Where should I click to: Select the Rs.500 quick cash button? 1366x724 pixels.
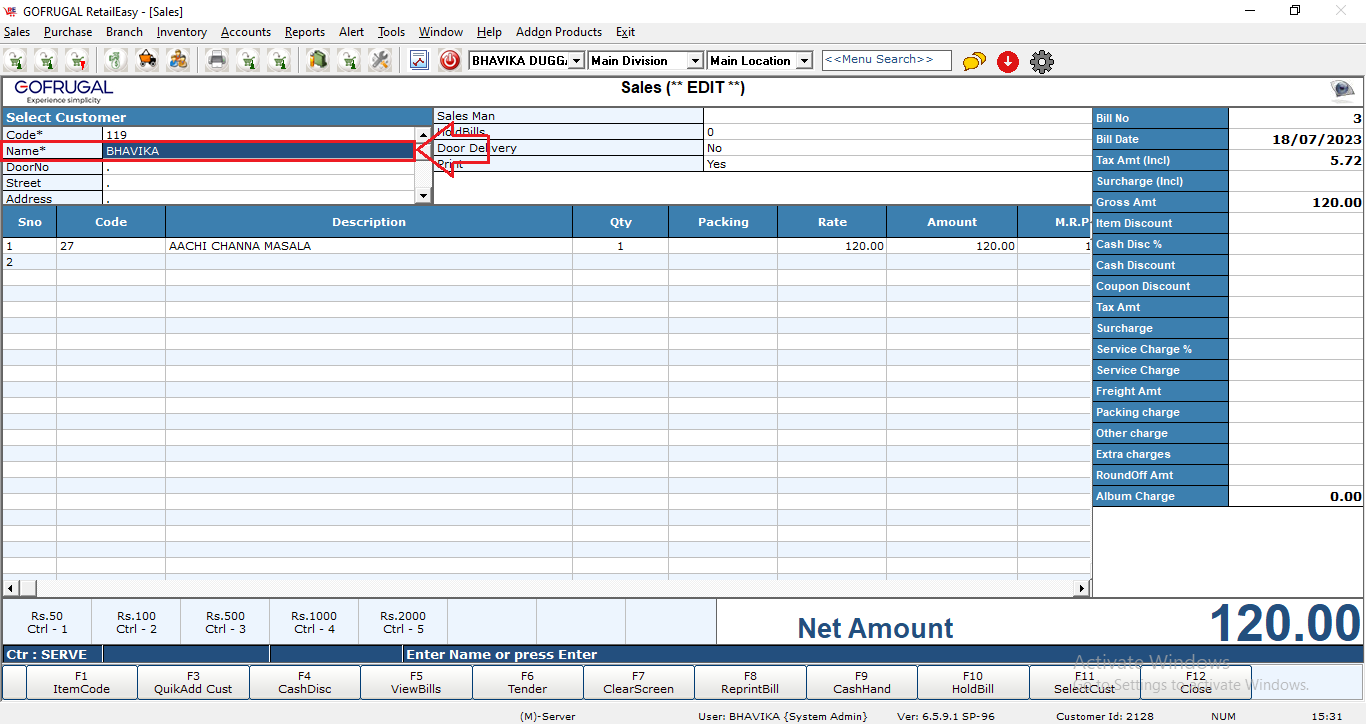[x=225, y=622]
